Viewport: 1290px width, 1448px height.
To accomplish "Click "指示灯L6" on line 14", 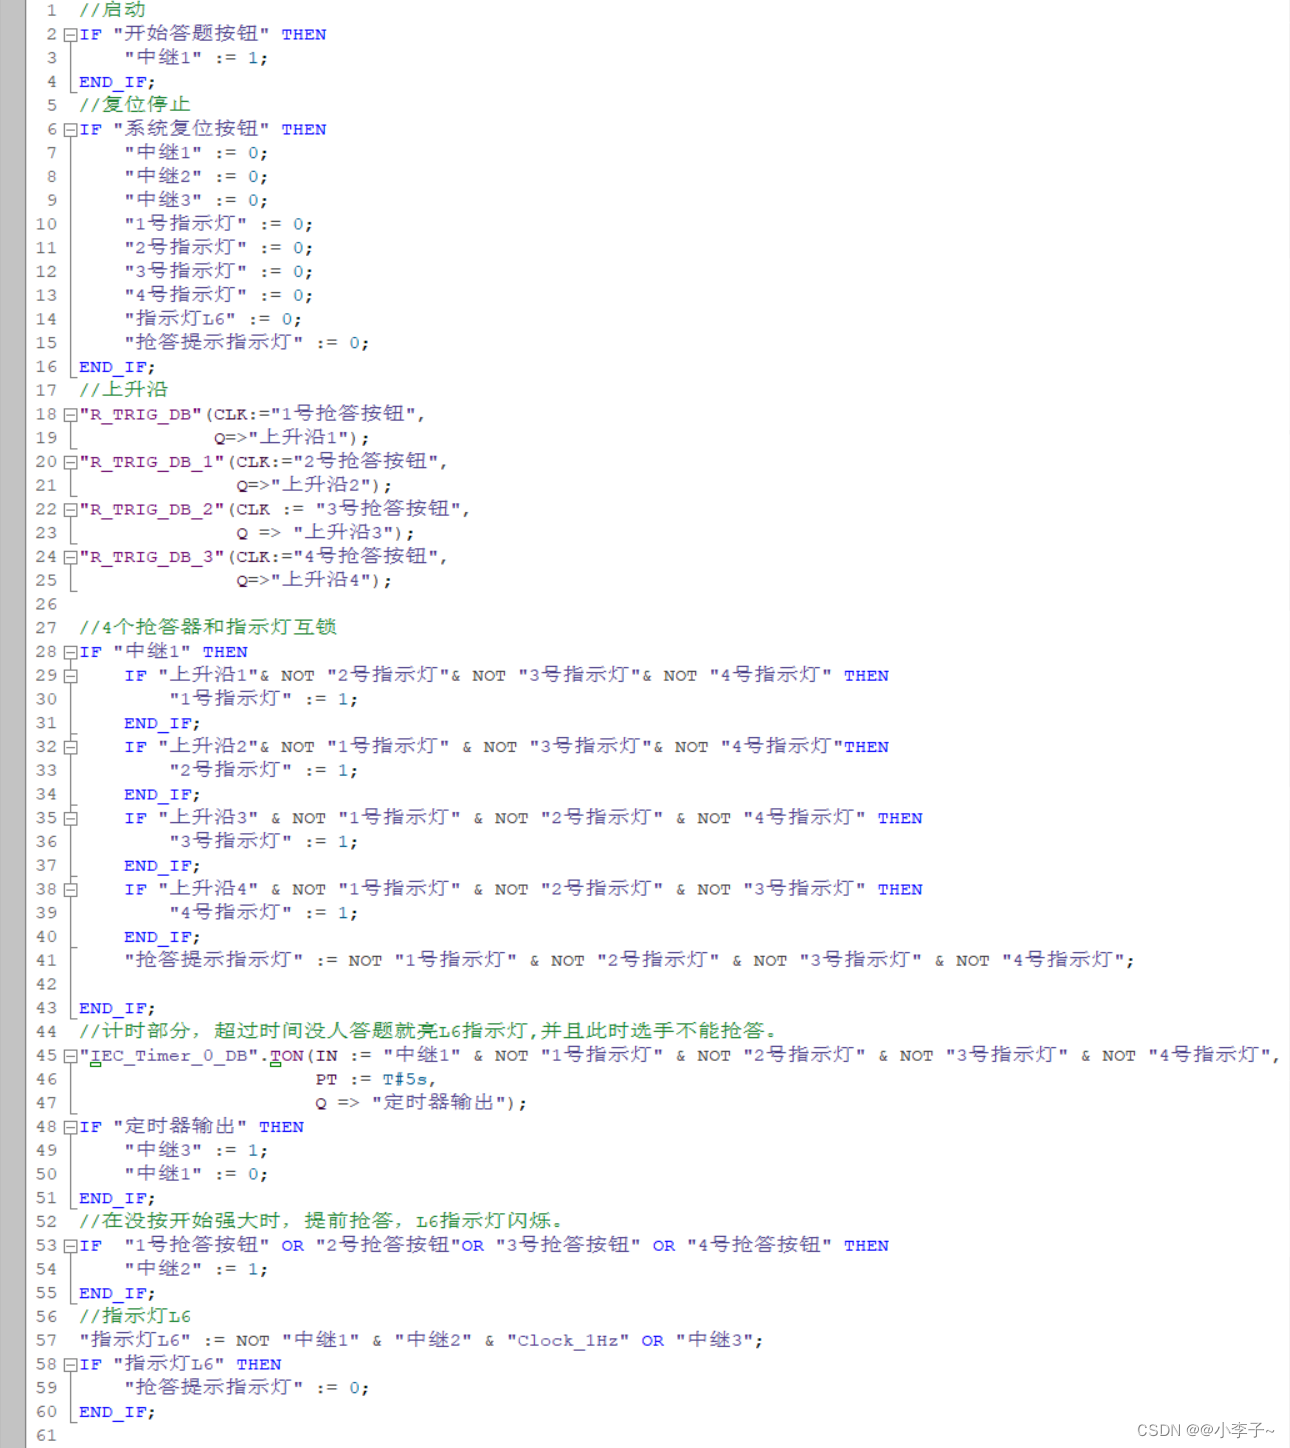I will click(180, 318).
